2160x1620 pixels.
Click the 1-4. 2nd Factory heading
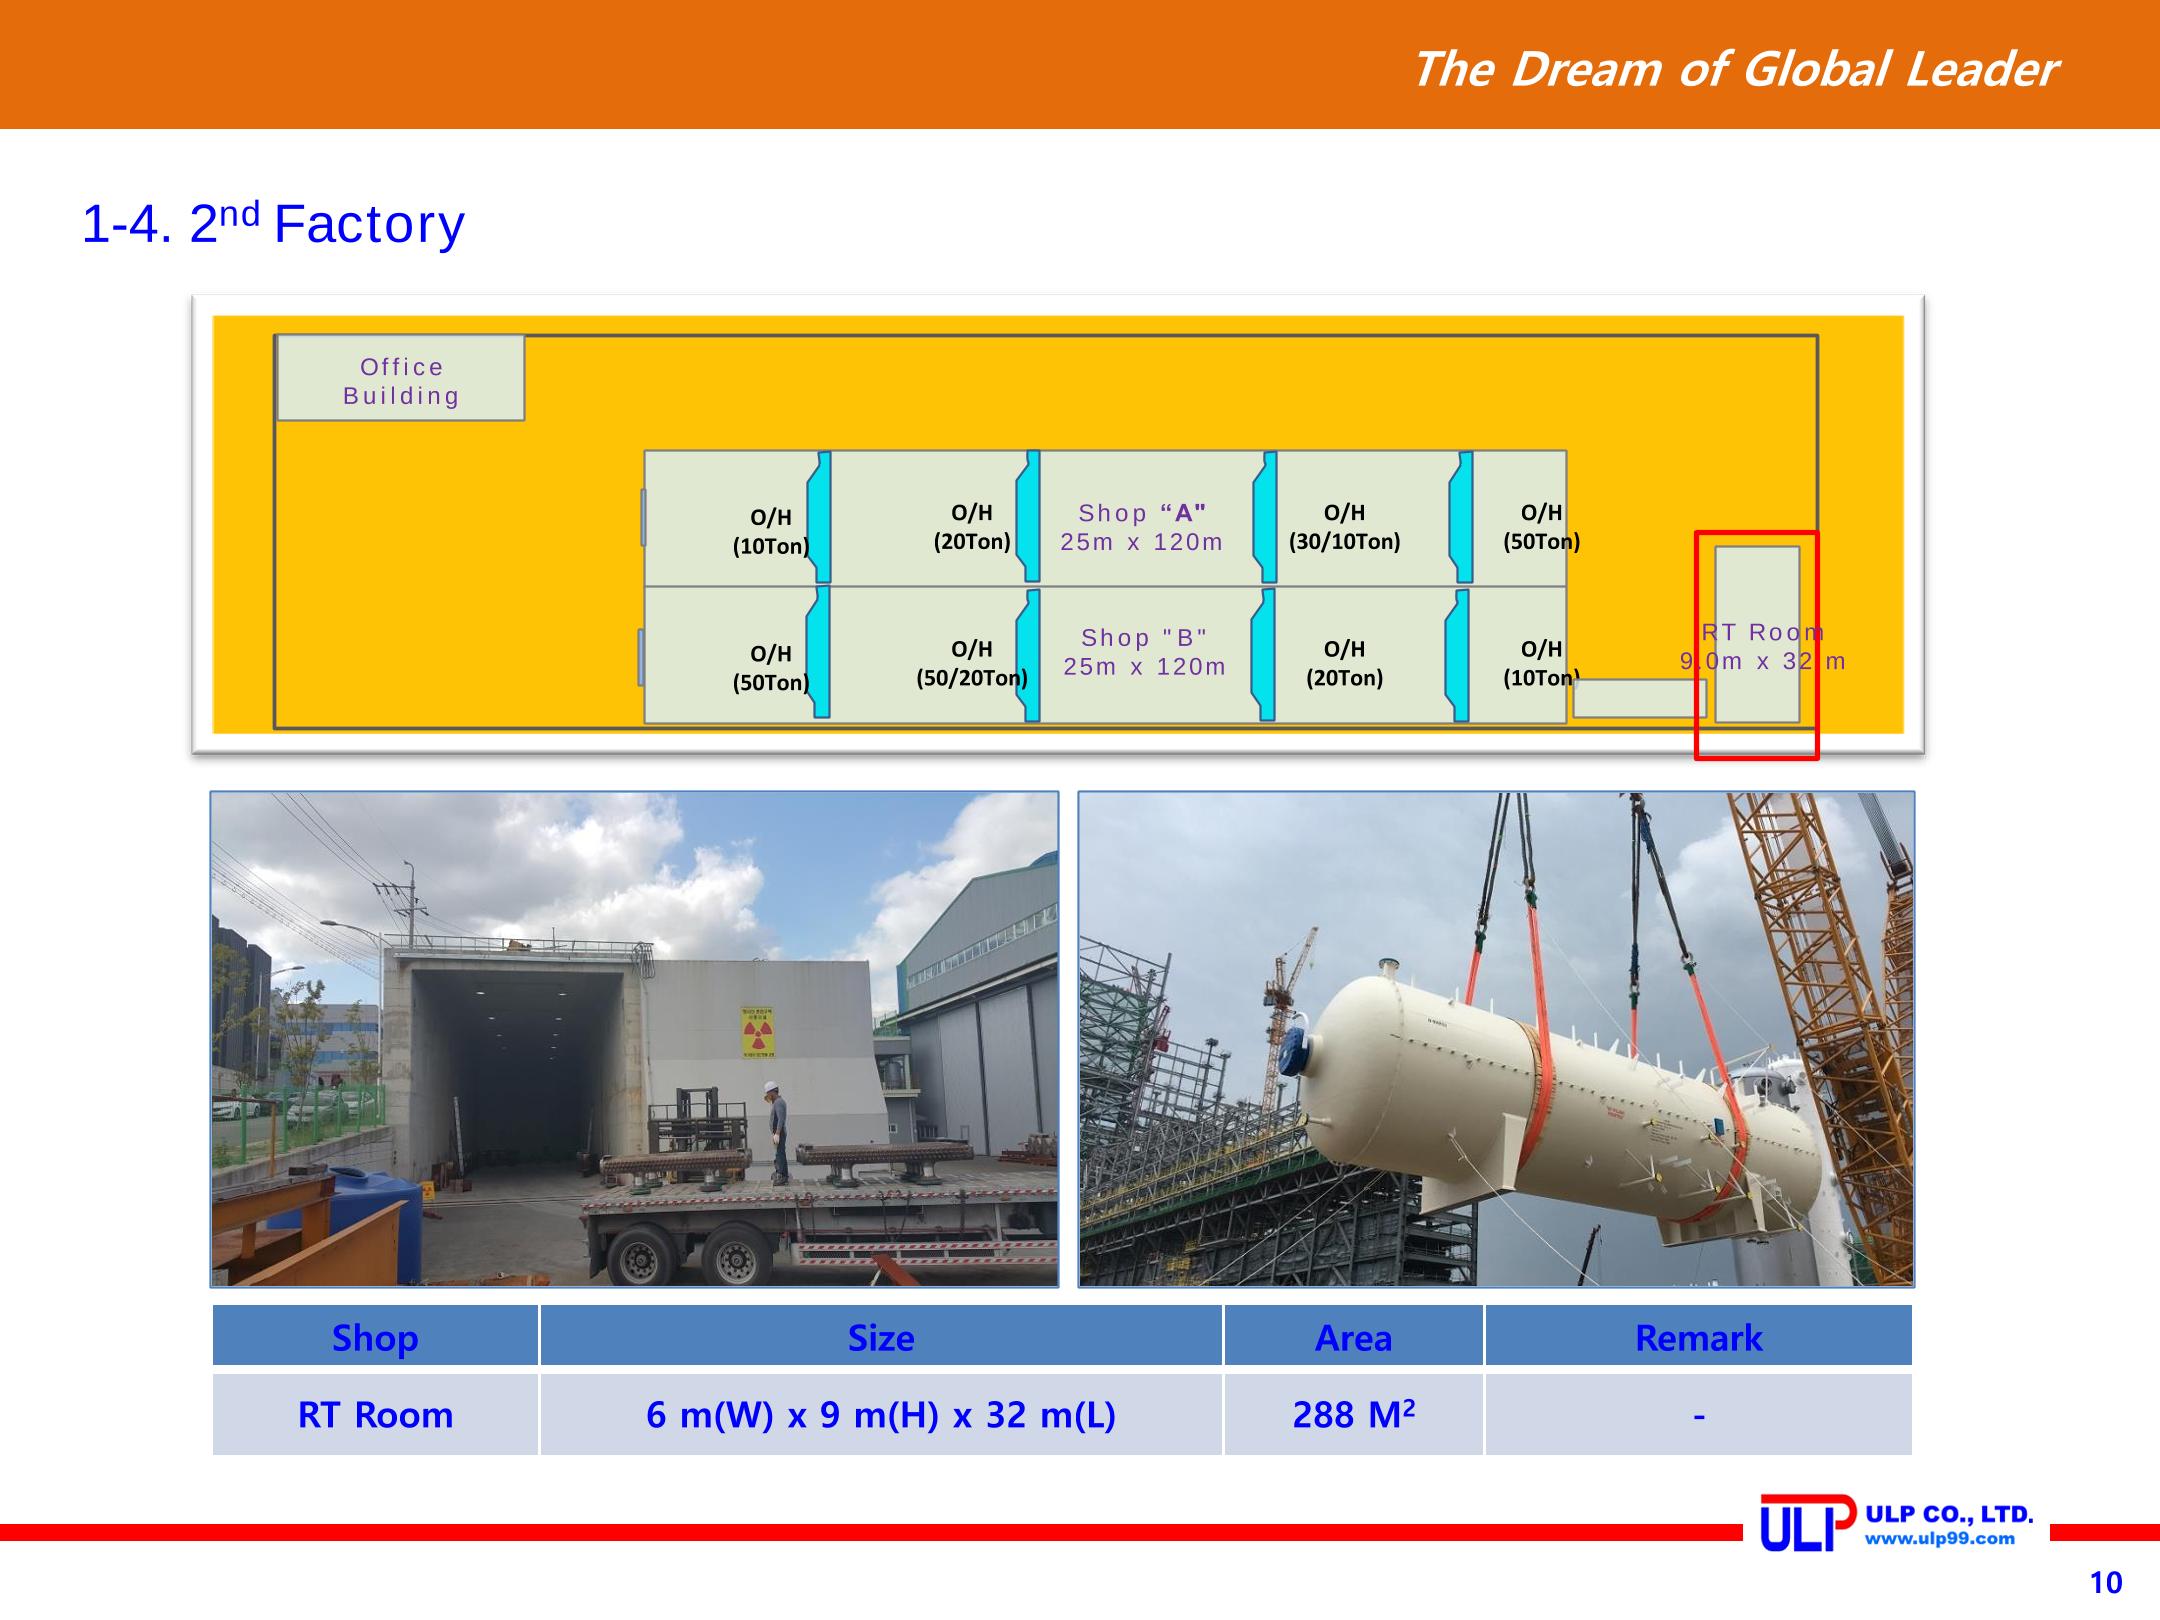pyautogui.click(x=273, y=223)
